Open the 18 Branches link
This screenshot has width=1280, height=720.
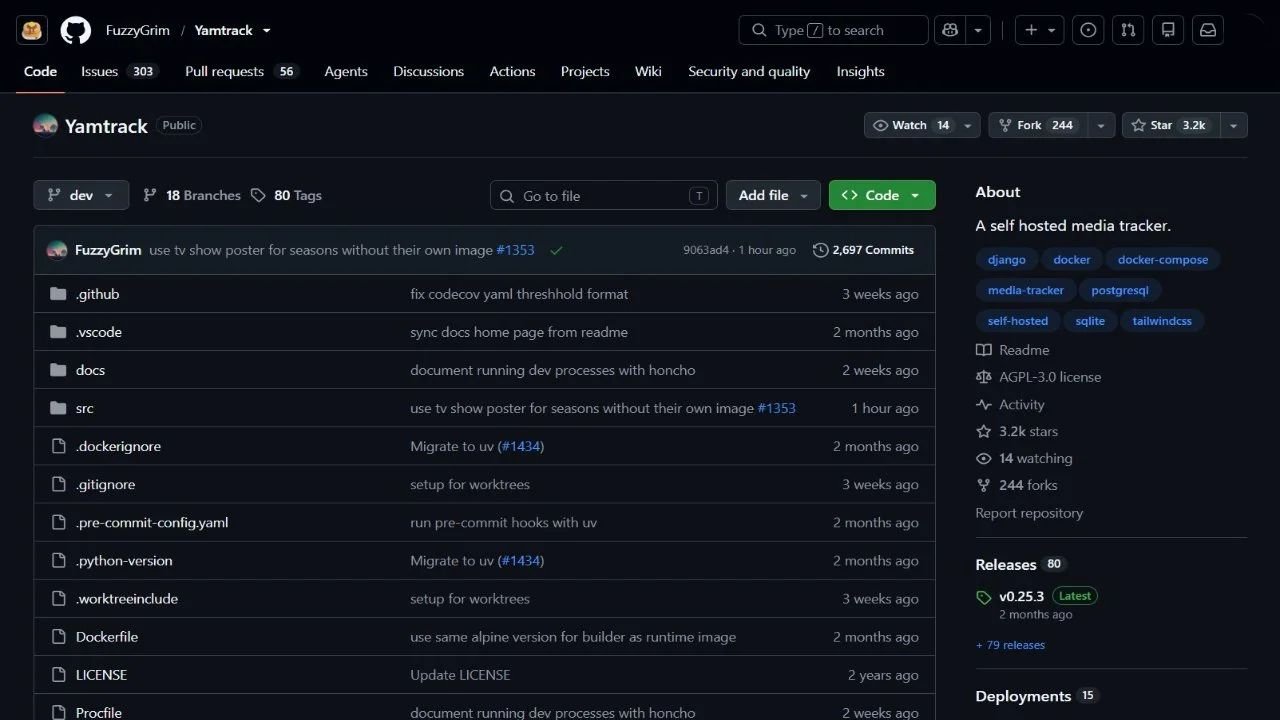(x=192, y=195)
